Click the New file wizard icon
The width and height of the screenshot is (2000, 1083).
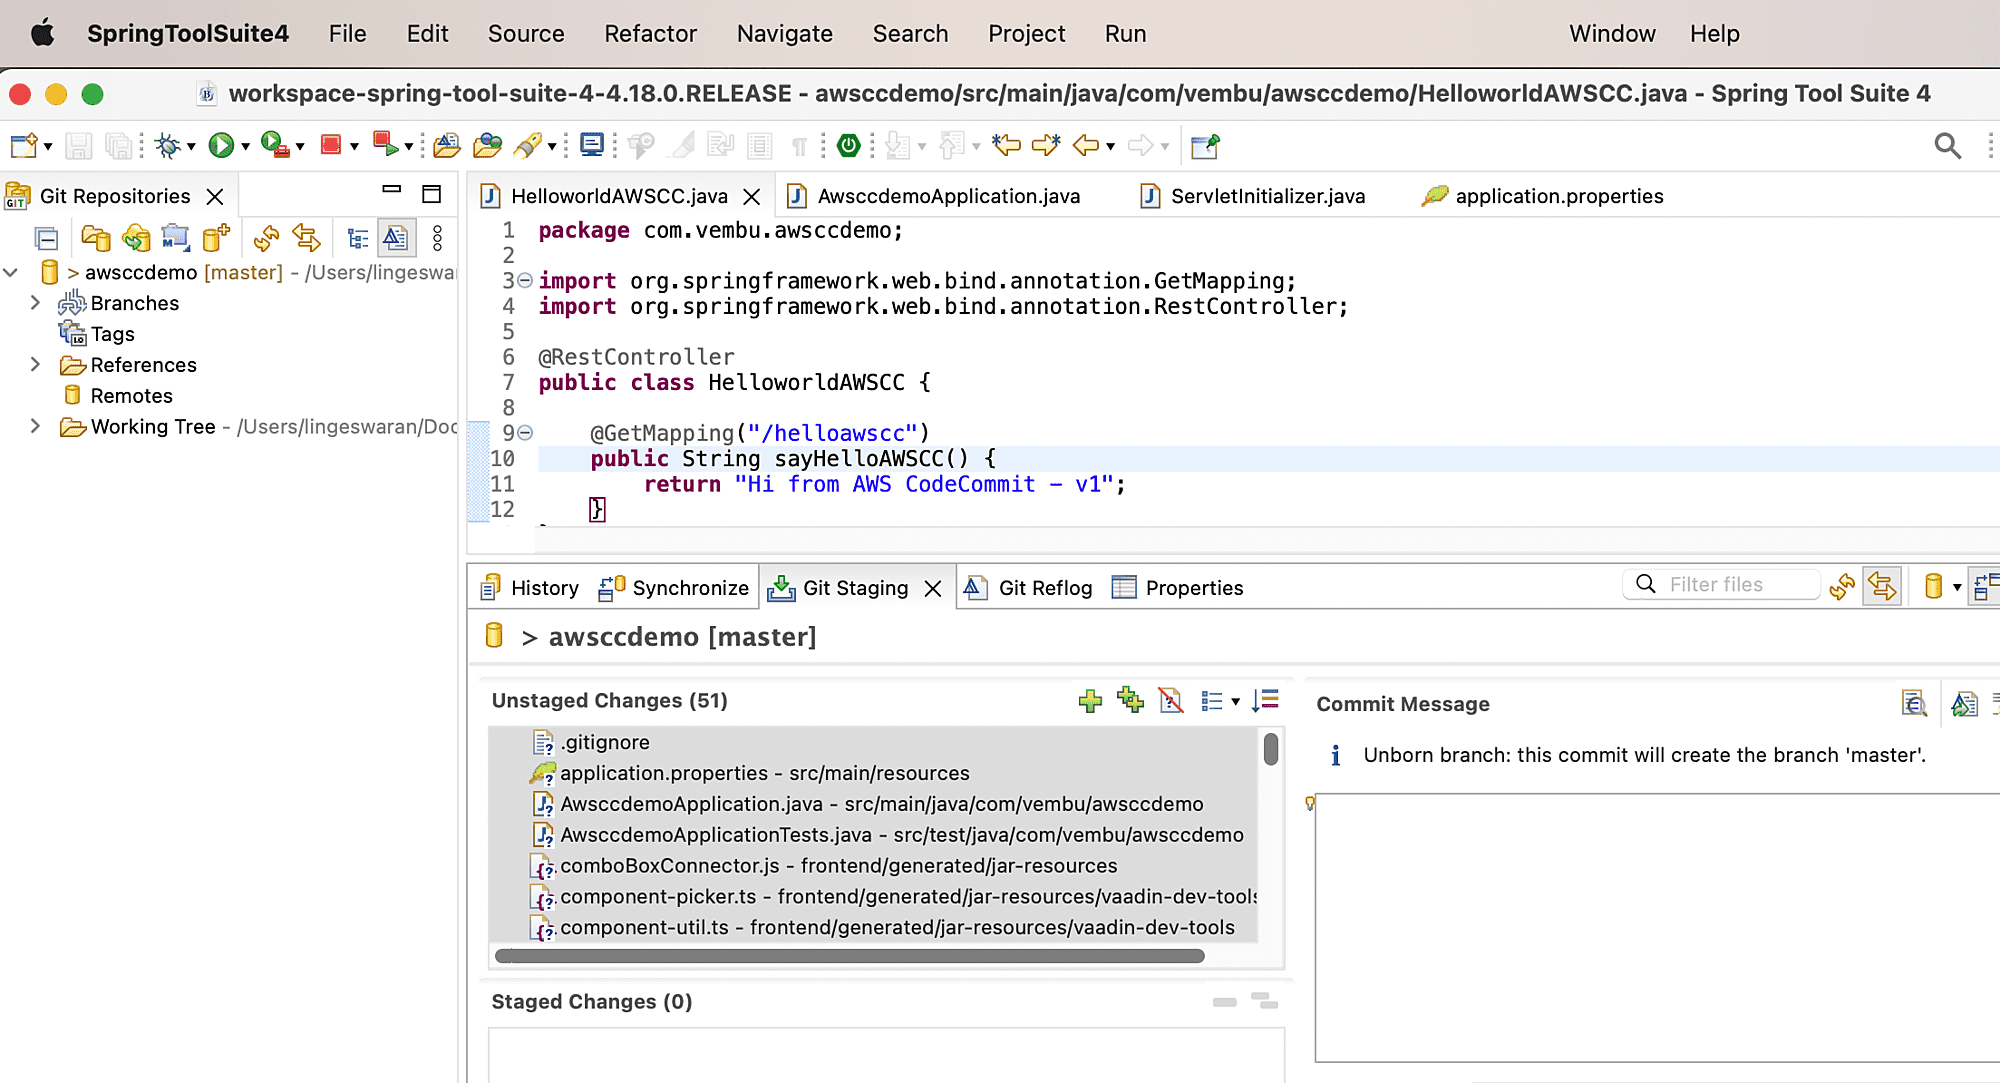[x=24, y=146]
